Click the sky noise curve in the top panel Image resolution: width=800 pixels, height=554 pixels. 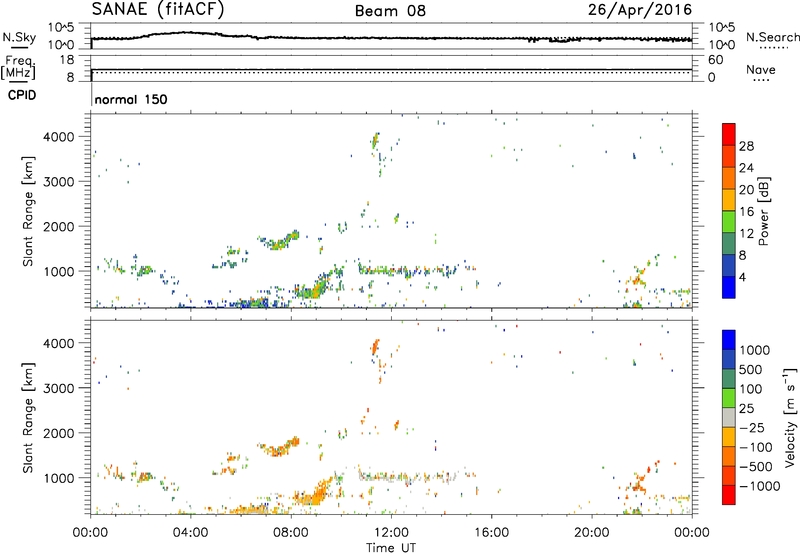click(x=391, y=38)
